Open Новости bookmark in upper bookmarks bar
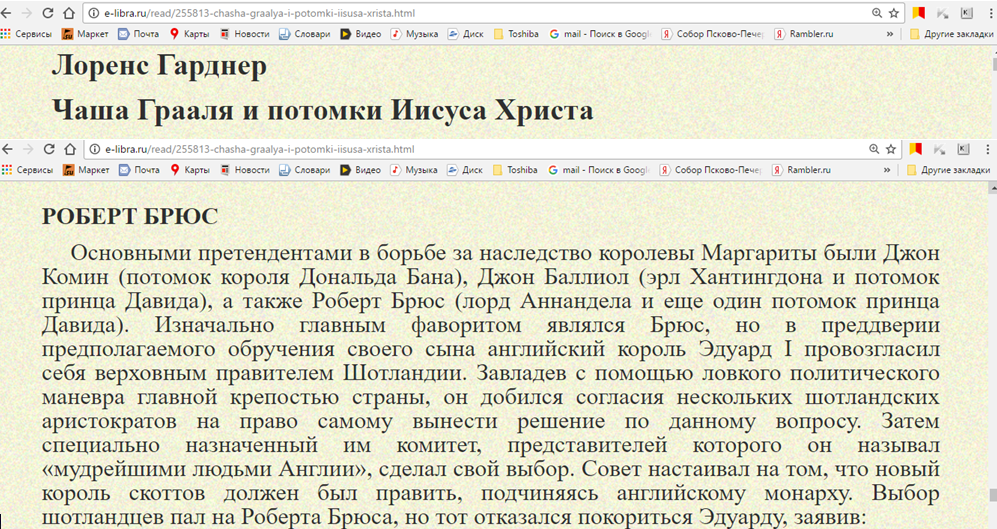 [245, 34]
